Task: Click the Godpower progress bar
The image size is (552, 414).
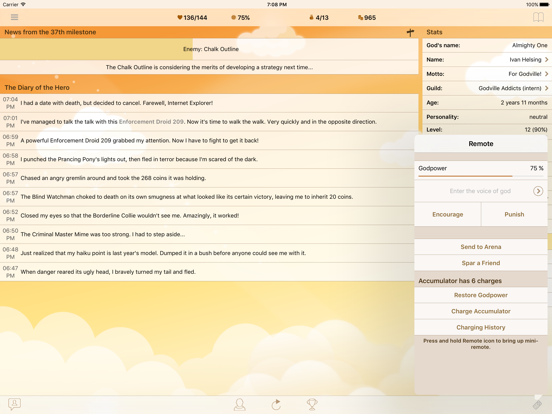Action: (481, 176)
